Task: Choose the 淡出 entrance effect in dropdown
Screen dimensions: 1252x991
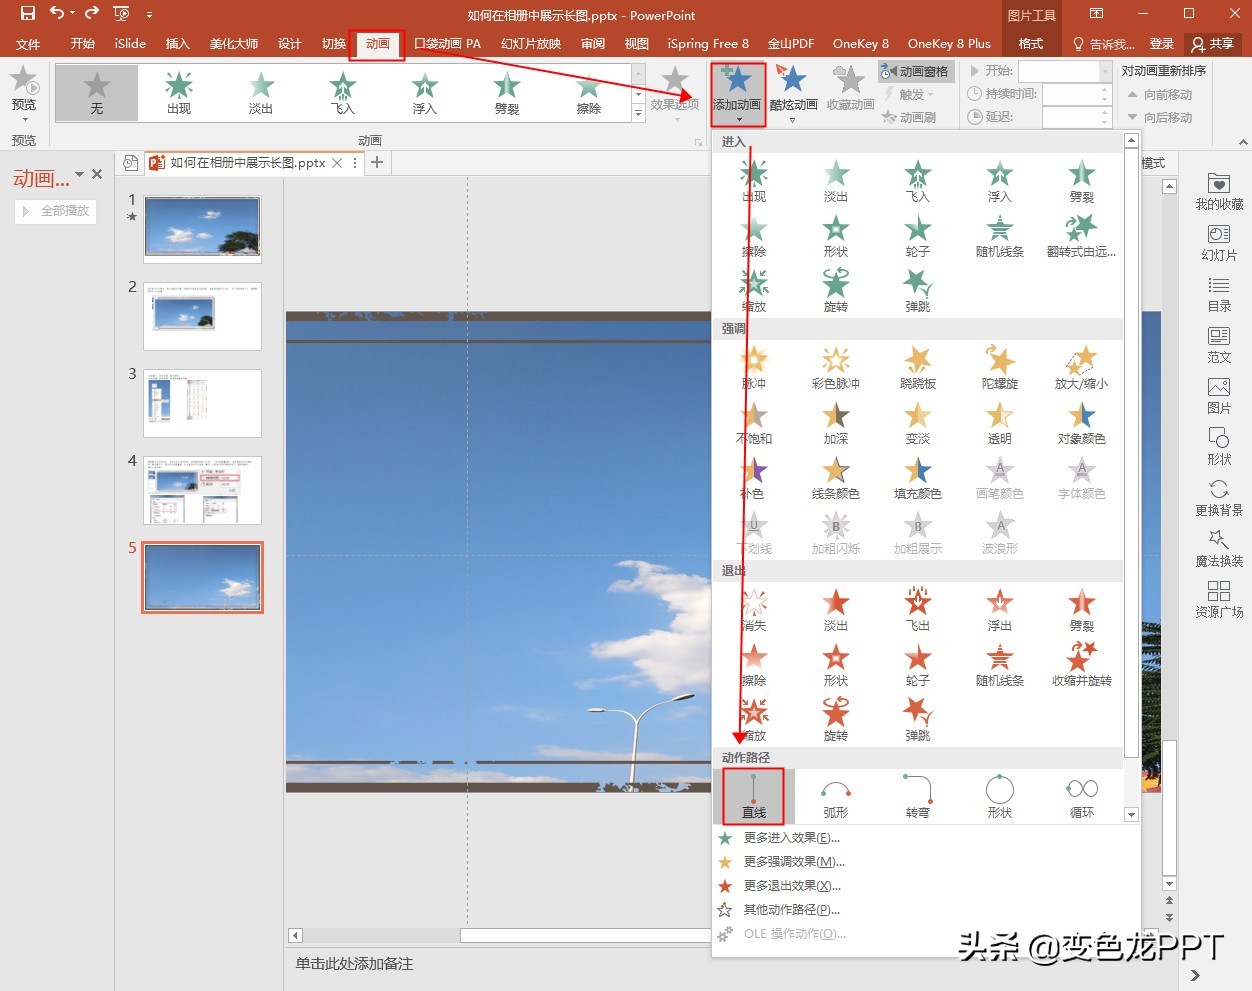Action: (x=836, y=181)
